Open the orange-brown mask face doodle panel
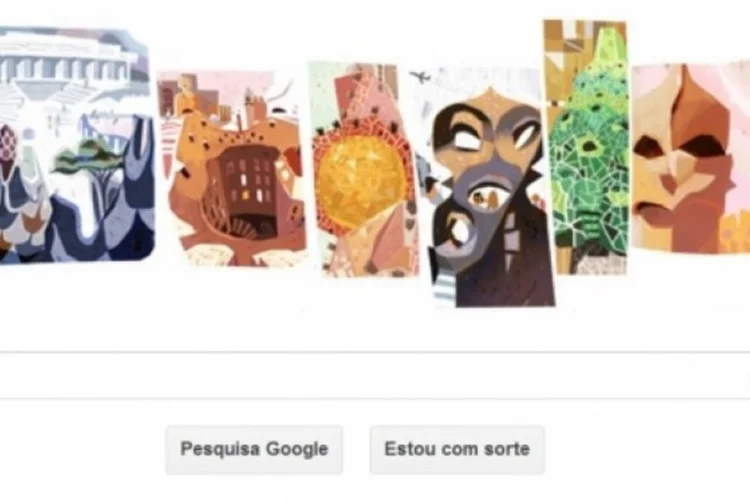 [x=690, y=158]
